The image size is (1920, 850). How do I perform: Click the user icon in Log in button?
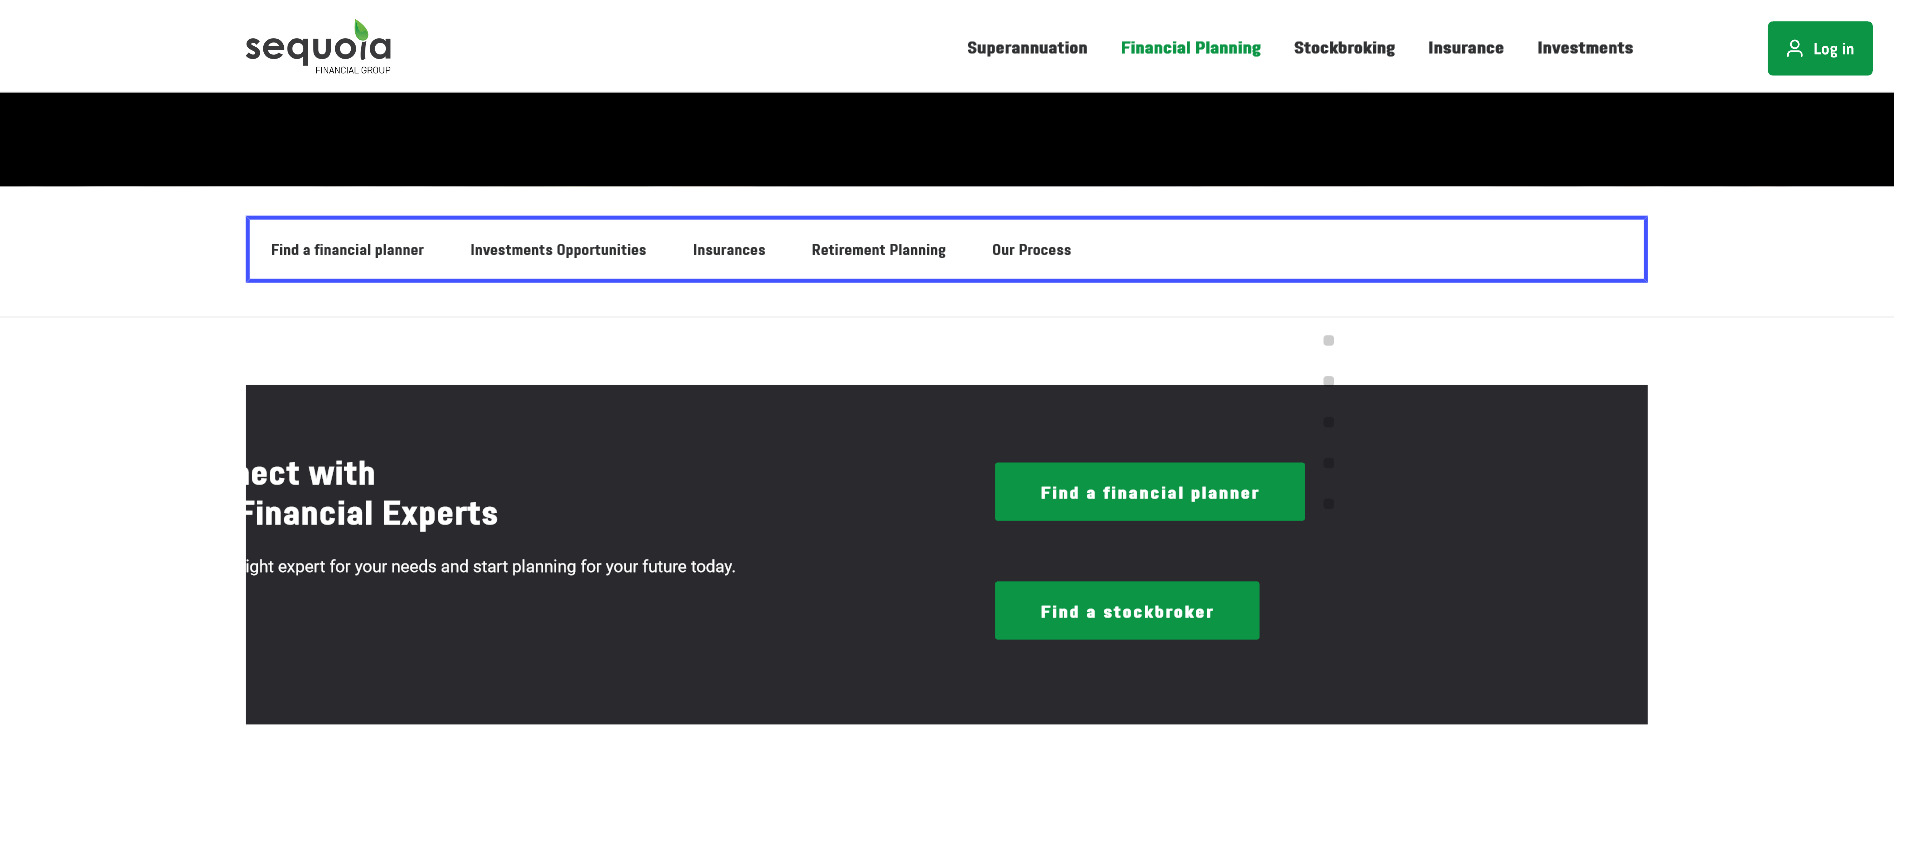click(1795, 48)
